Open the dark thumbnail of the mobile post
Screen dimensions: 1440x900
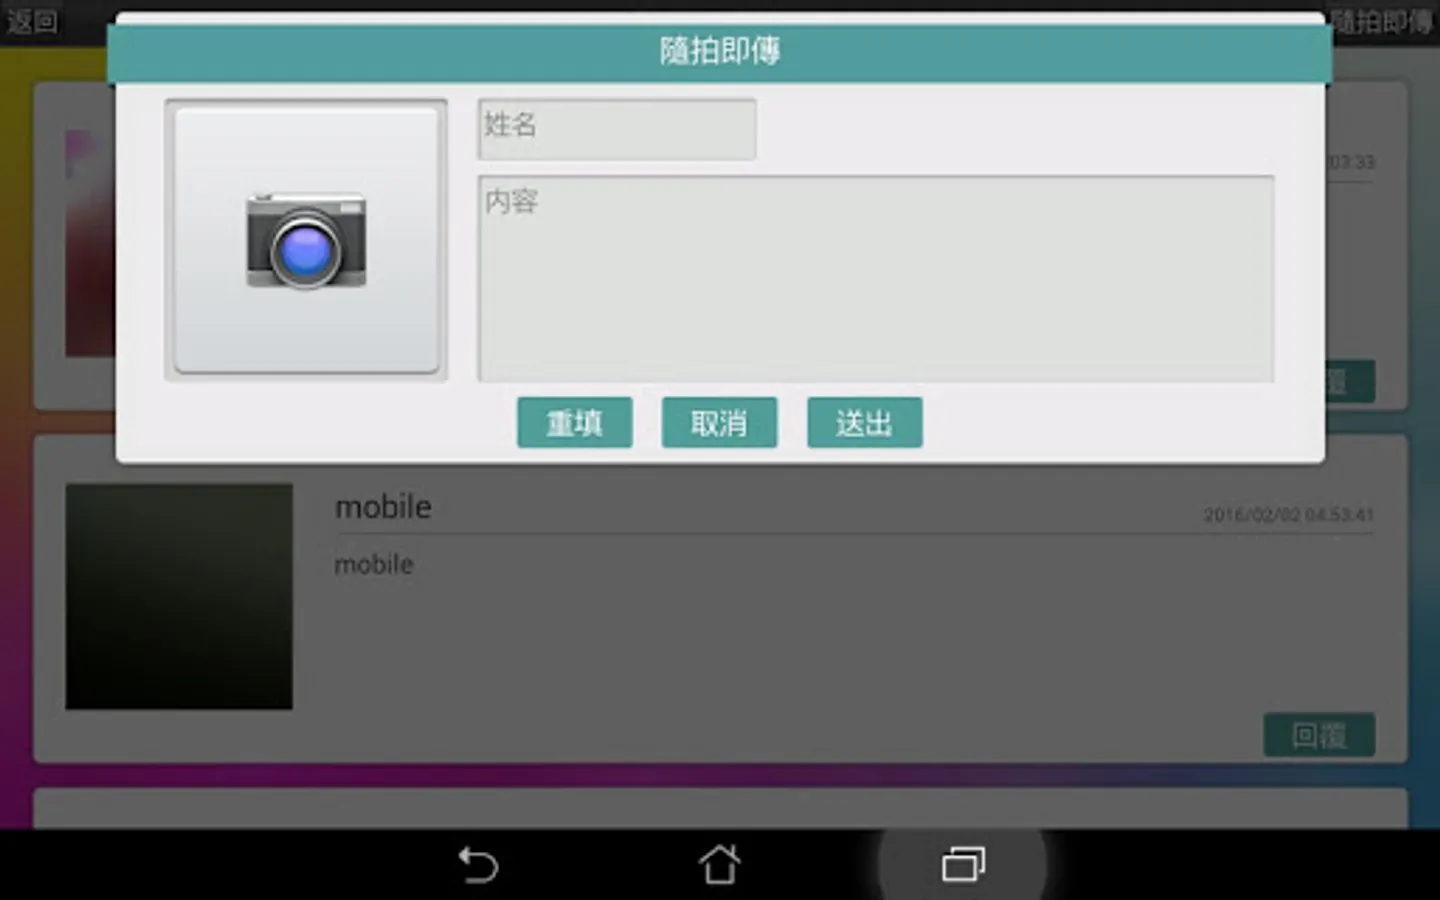pyautogui.click(x=179, y=597)
